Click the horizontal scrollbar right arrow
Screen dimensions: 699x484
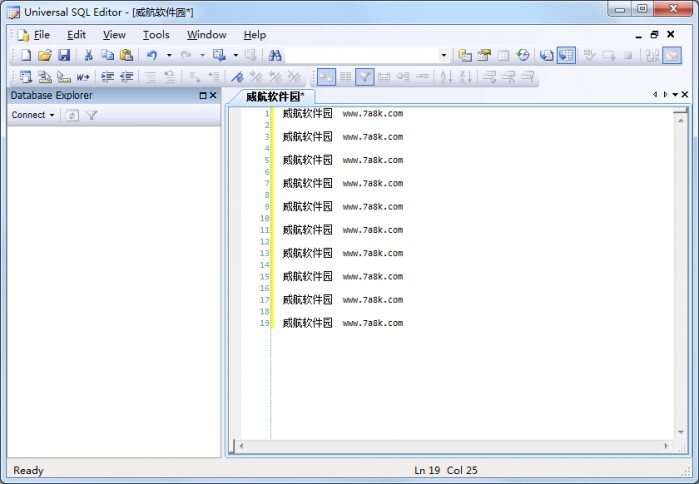click(x=666, y=446)
